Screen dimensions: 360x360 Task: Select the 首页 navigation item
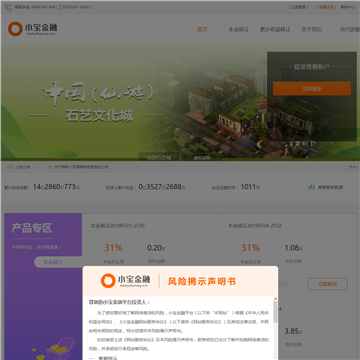202,29
